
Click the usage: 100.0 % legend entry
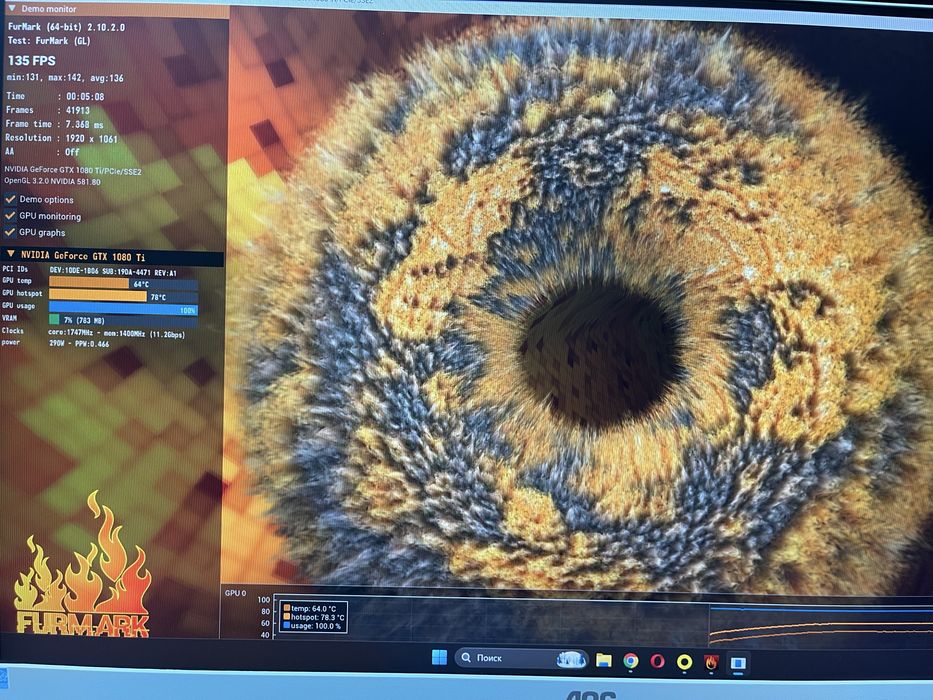(x=312, y=626)
